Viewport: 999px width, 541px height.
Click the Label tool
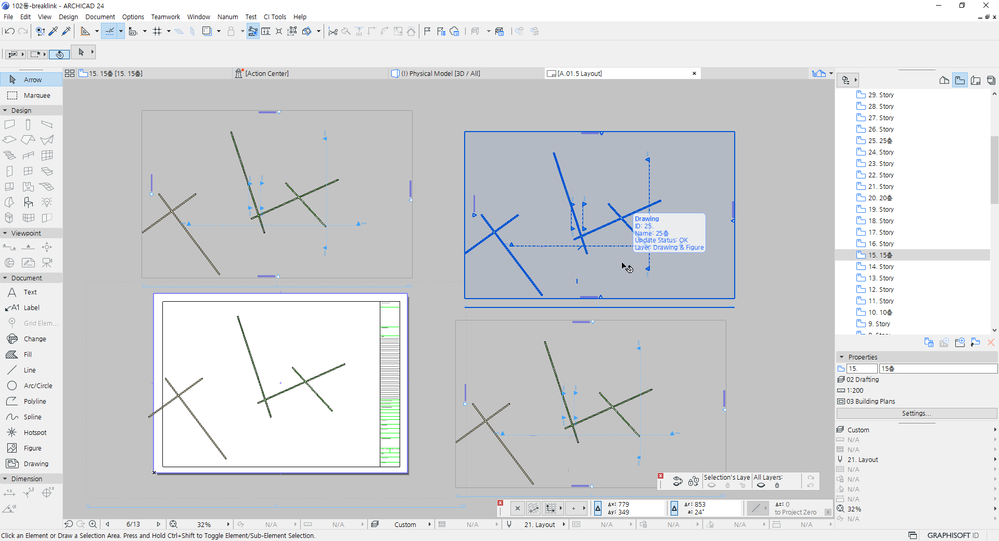30,308
